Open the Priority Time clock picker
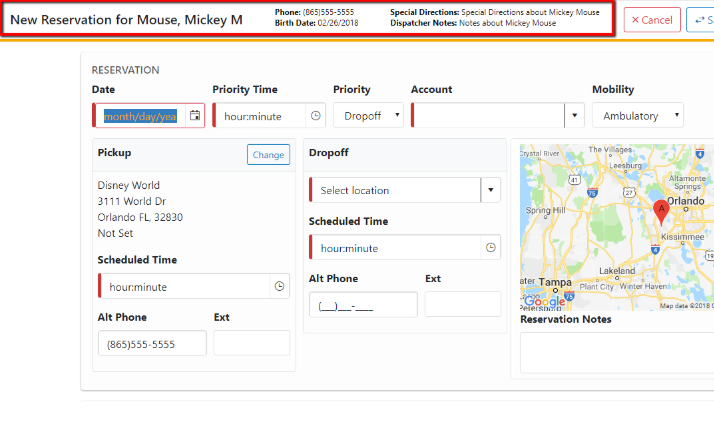 (316, 116)
